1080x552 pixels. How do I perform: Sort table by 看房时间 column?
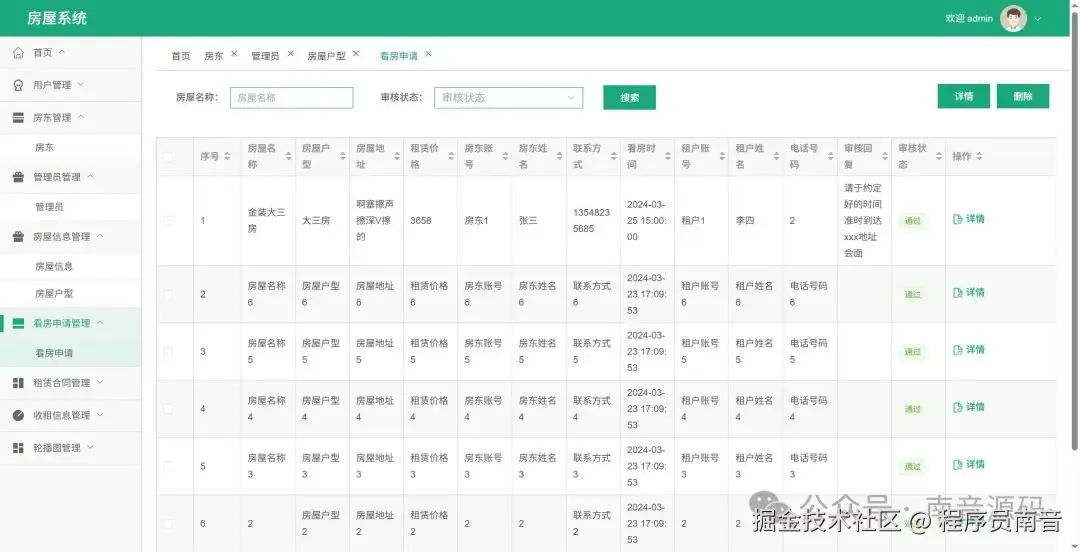(x=667, y=156)
